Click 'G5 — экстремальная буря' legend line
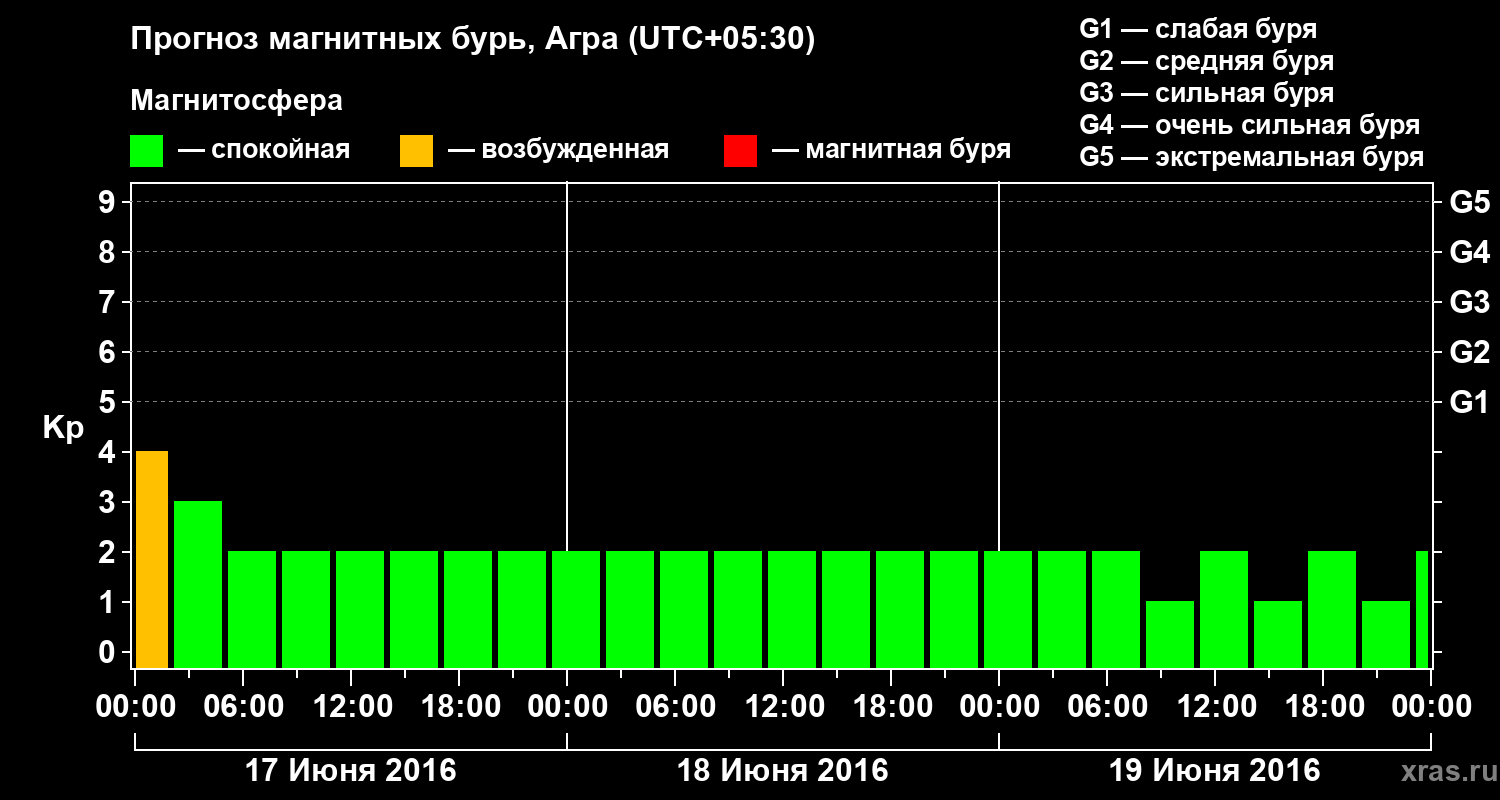This screenshot has width=1500, height=800. pyautogui.click(x=1251, y=157)
